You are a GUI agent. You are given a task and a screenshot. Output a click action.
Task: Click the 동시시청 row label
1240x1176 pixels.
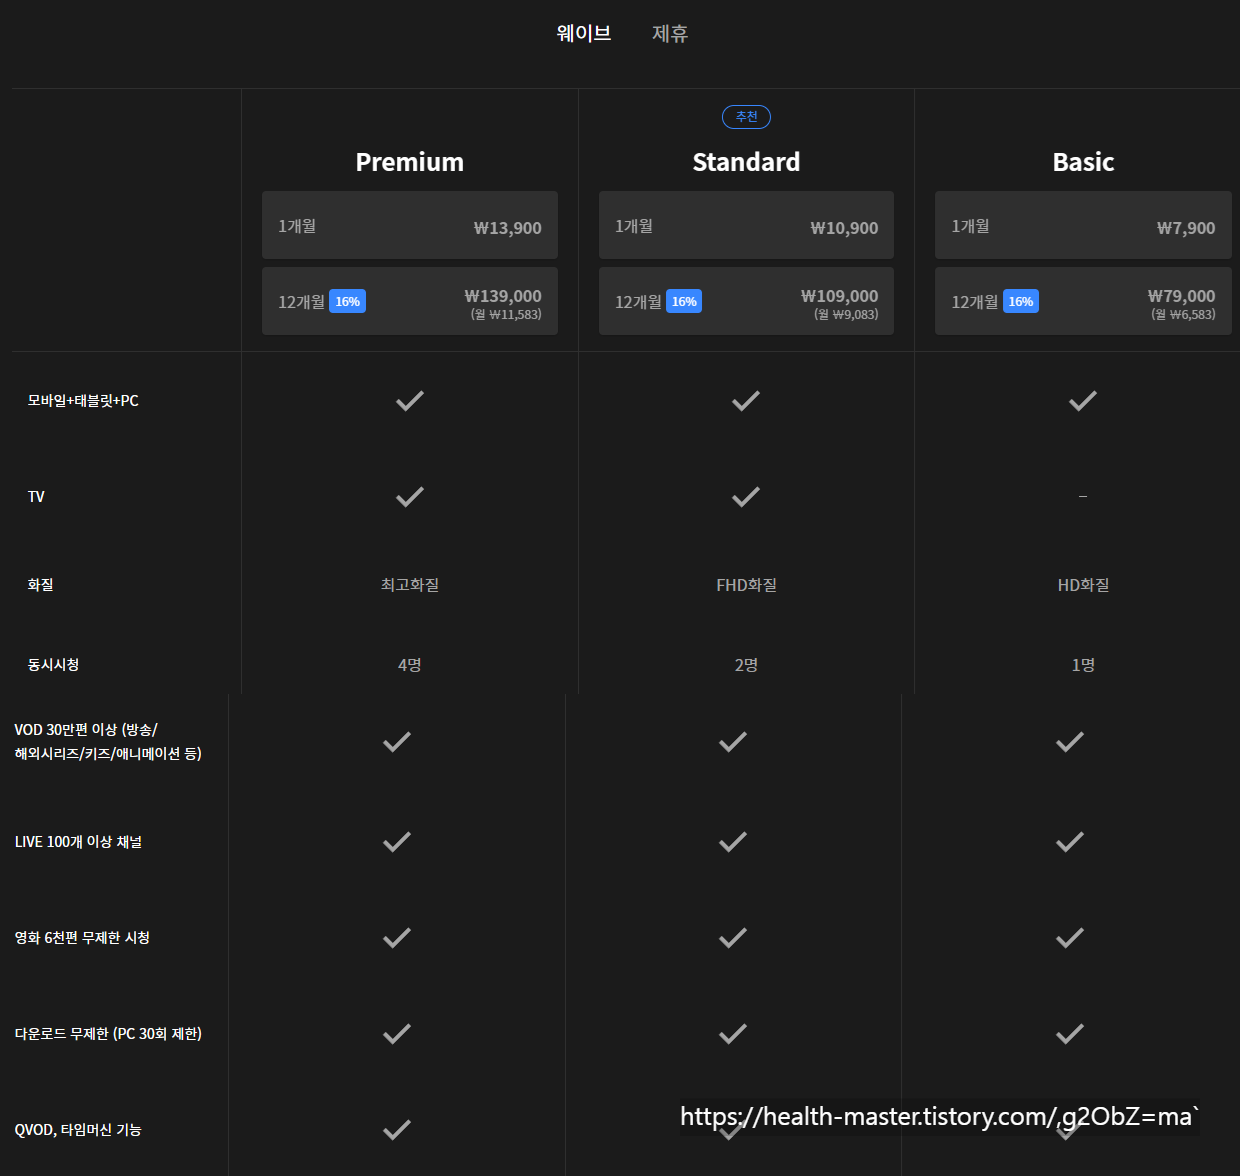point(53,665)
